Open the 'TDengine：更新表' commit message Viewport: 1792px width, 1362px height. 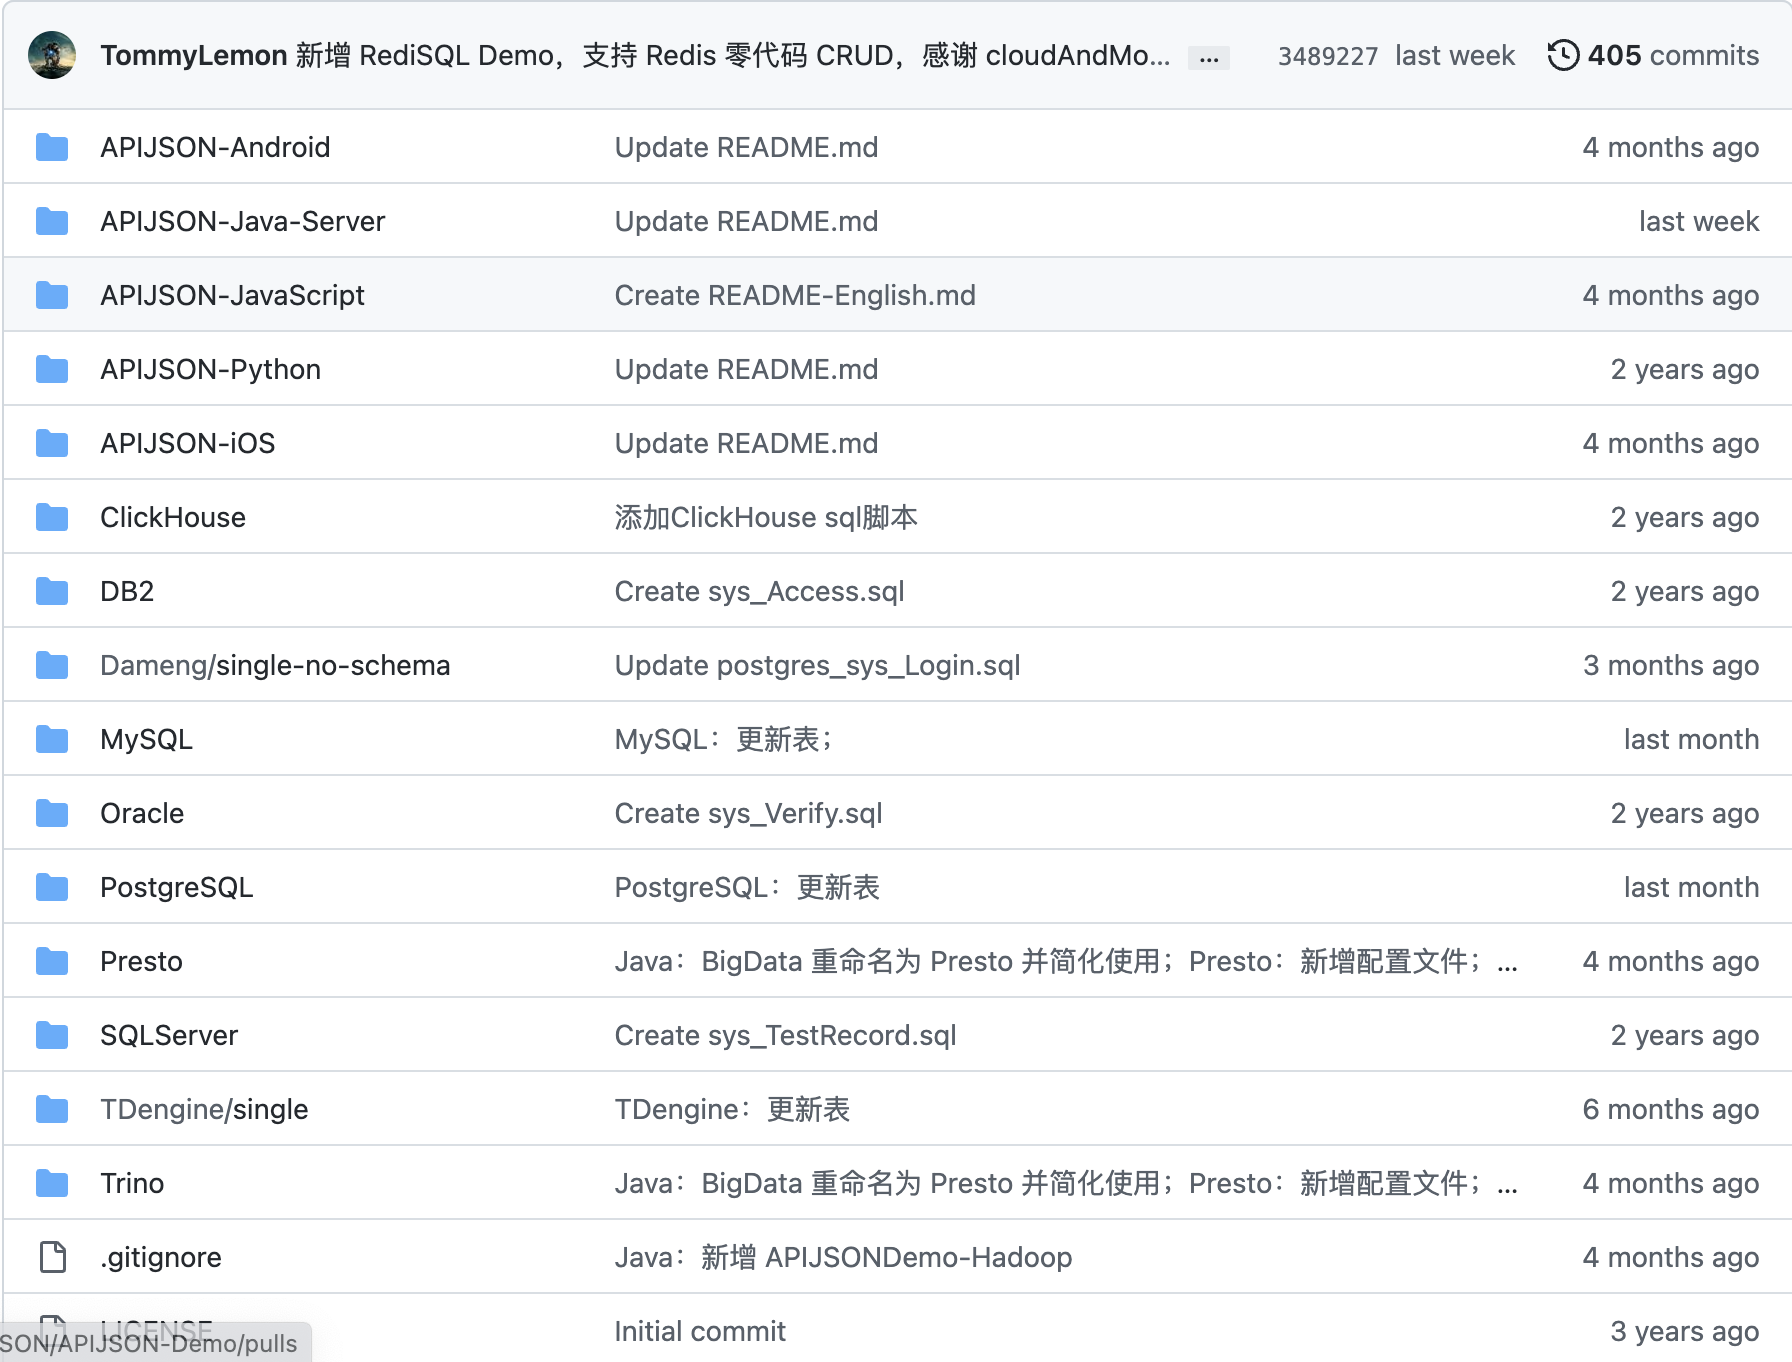pyautogui.click(x=732, y=1109)
